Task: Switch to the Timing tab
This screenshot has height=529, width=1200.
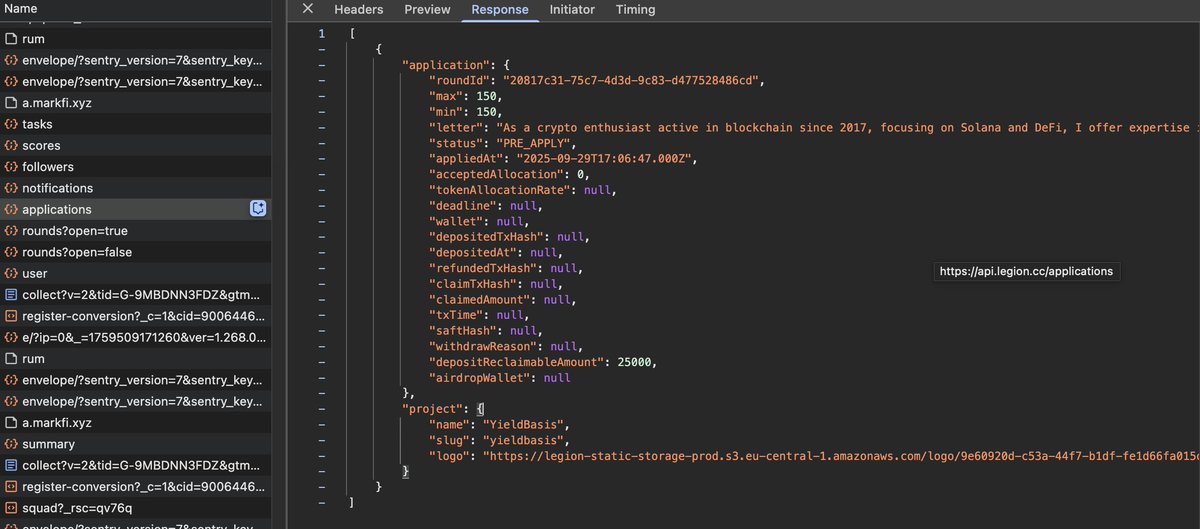Action: click(x=635, y=9)
